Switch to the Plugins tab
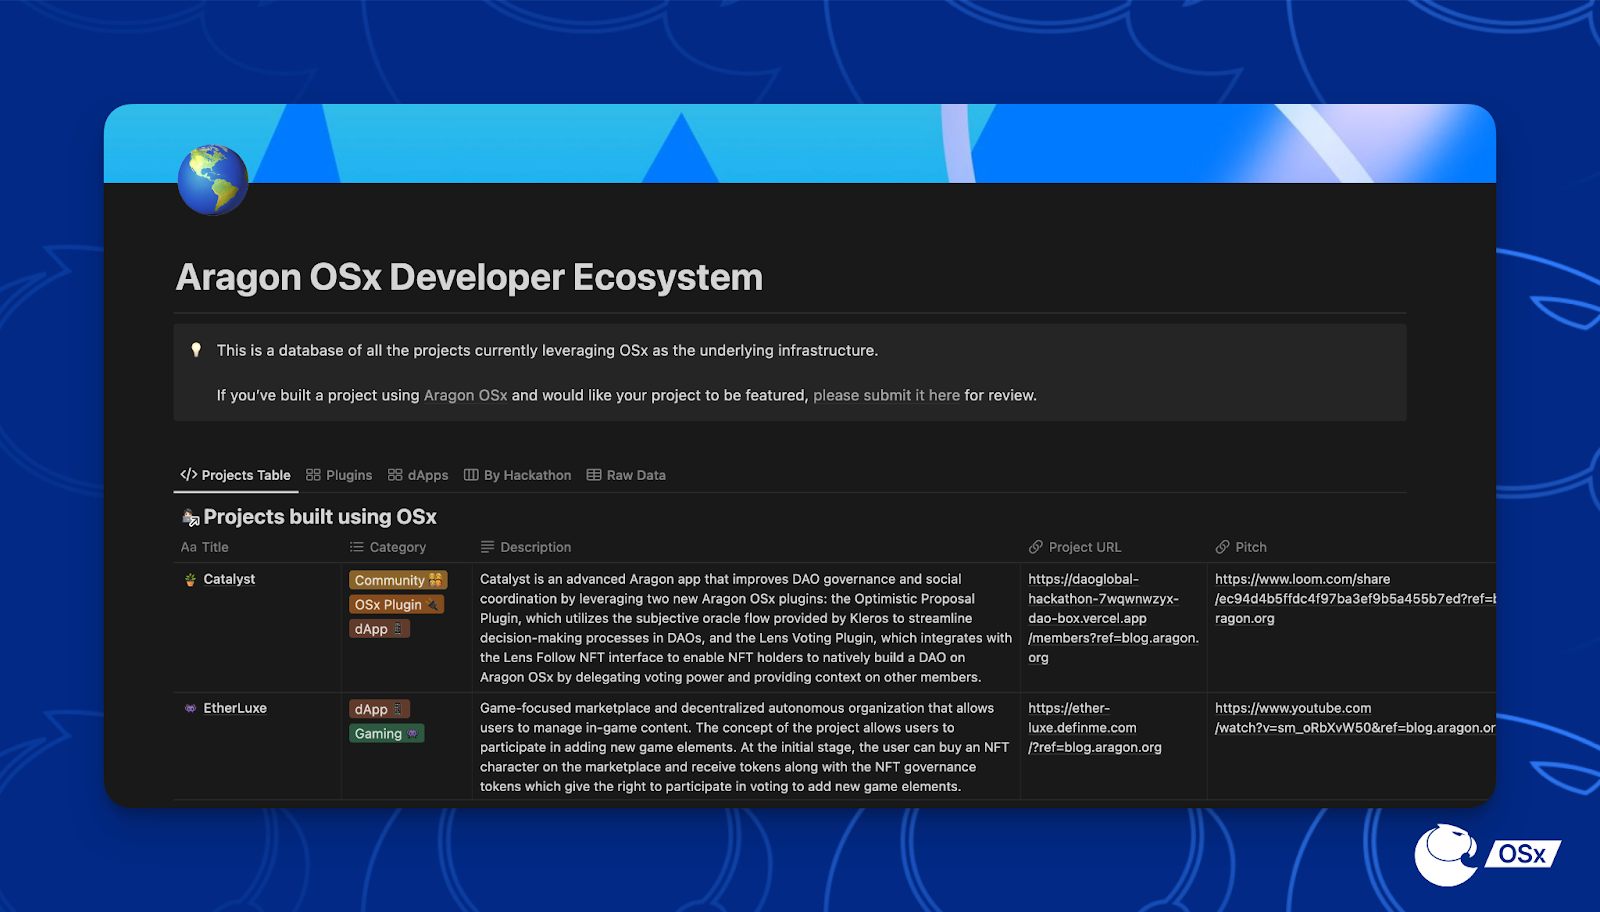The width and height of the screenshot is (1600, 912). 339,475
